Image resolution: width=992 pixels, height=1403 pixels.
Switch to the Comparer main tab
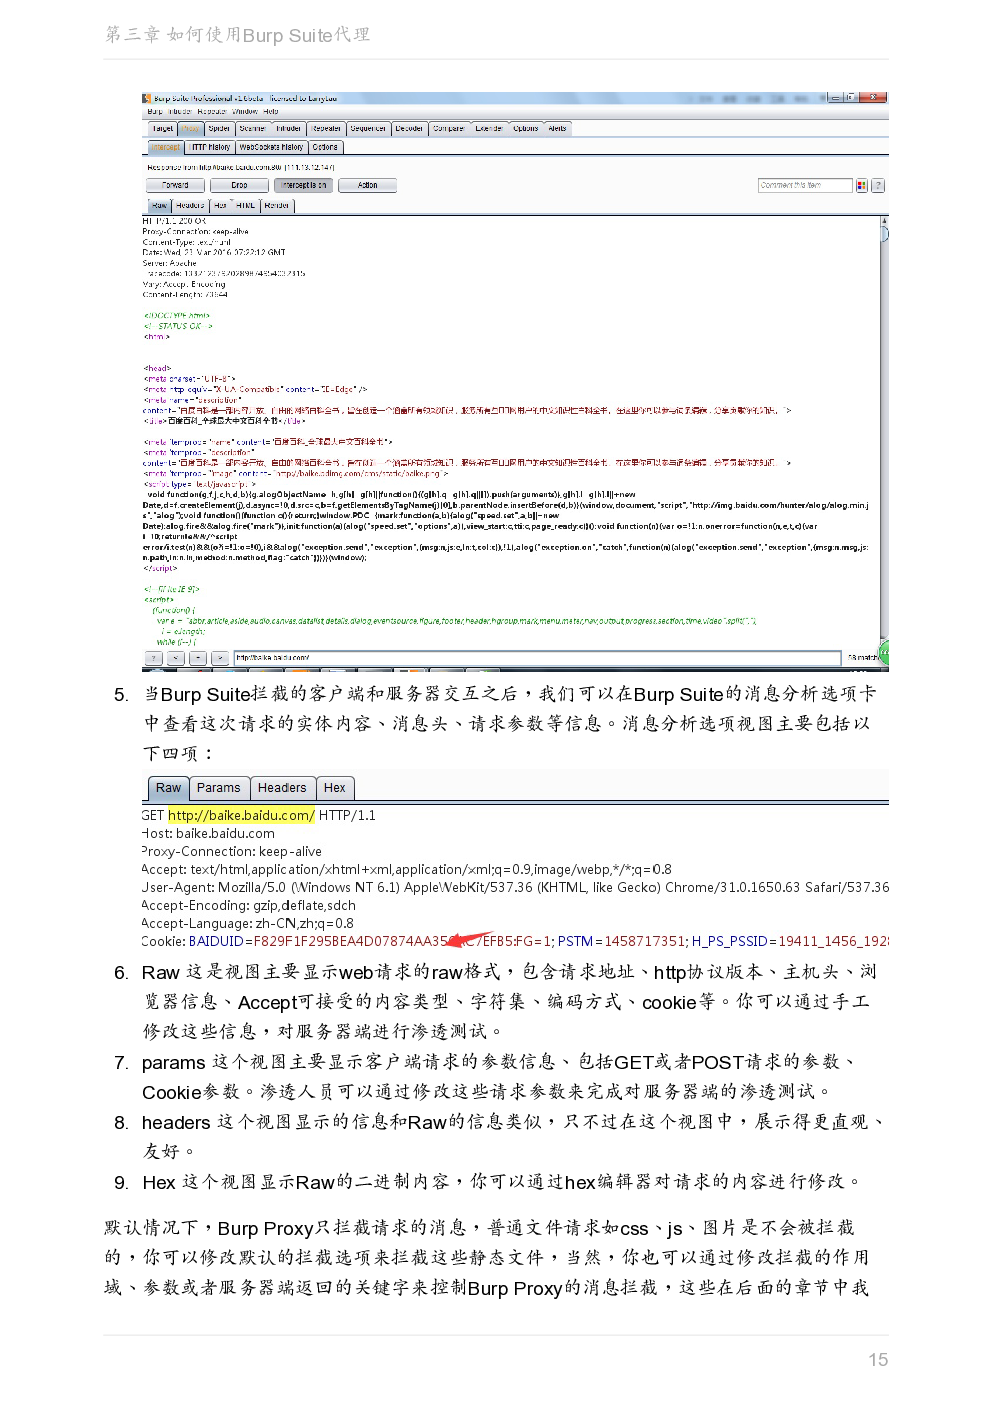click(x=449, y=129)
